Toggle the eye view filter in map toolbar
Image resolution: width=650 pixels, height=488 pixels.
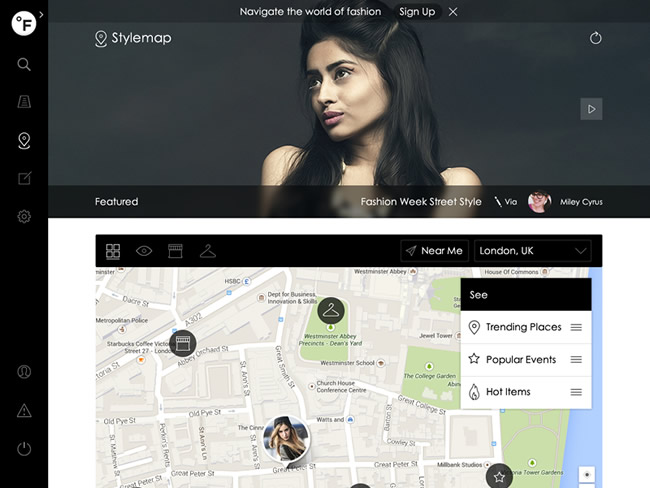(144, 251)
